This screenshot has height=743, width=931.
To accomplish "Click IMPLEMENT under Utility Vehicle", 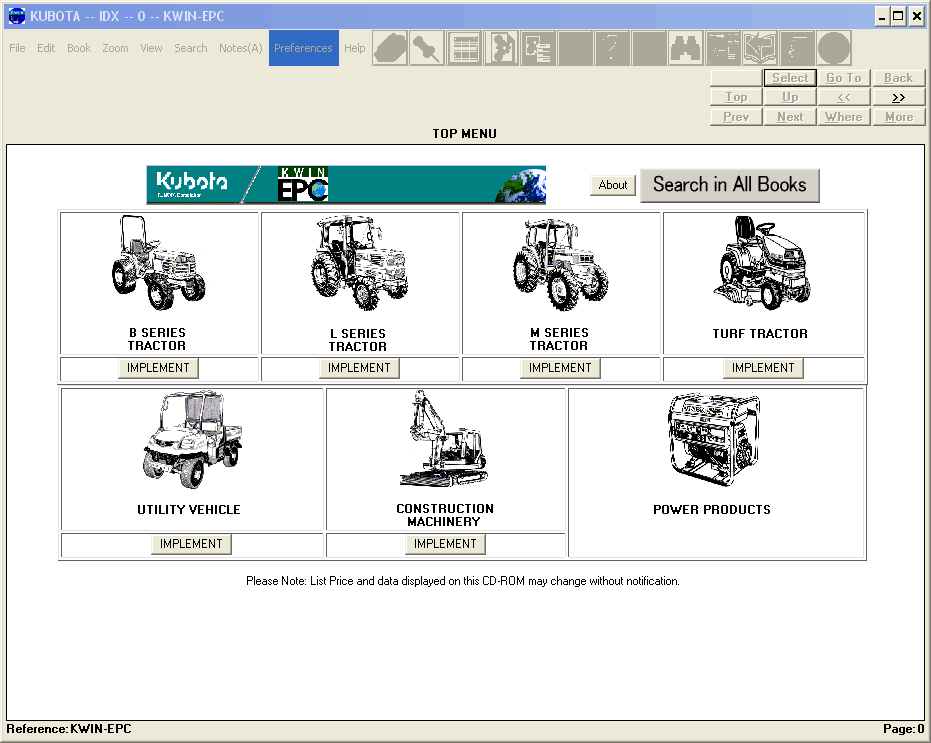I will click(191, 543).
